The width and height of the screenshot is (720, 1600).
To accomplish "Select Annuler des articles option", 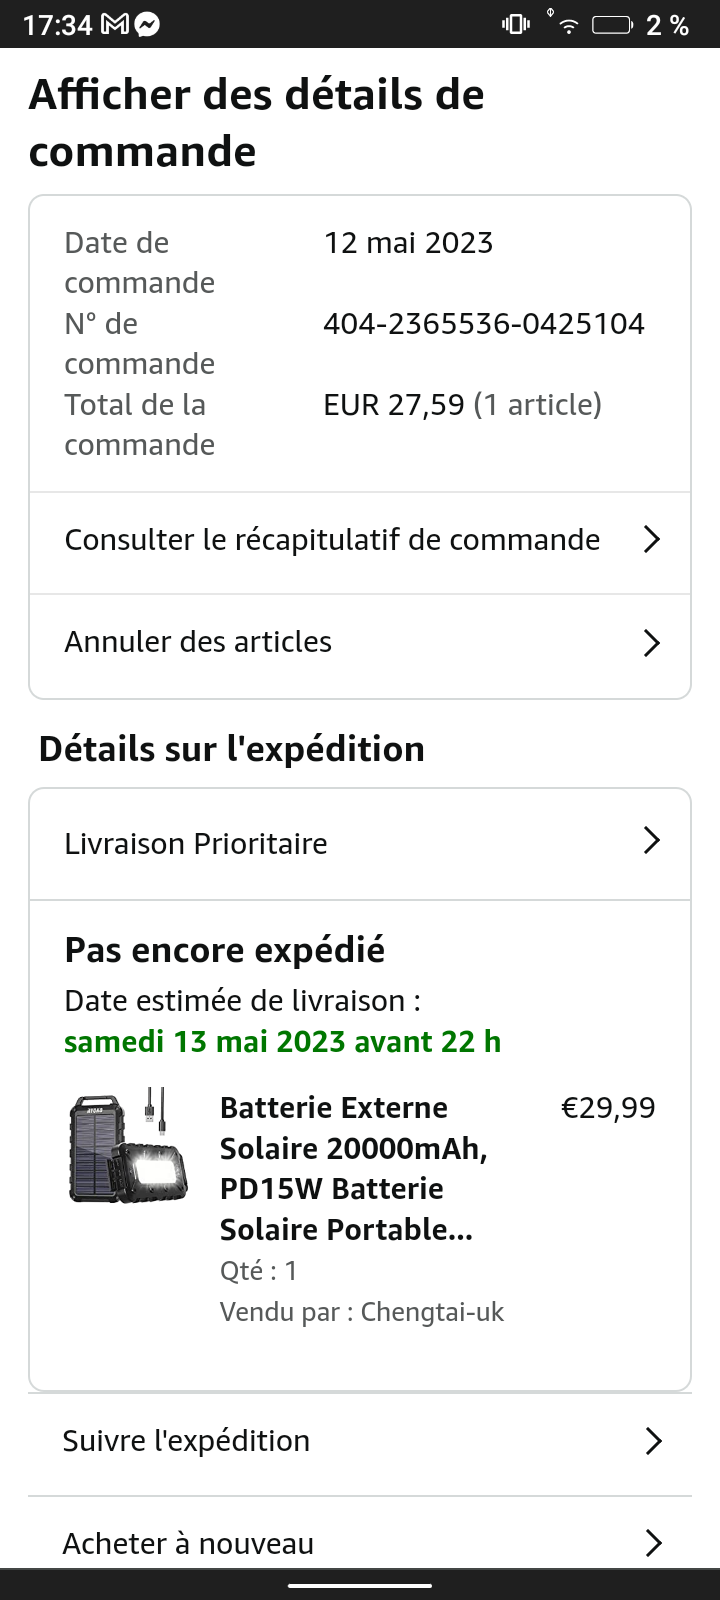I will (198, 642).
